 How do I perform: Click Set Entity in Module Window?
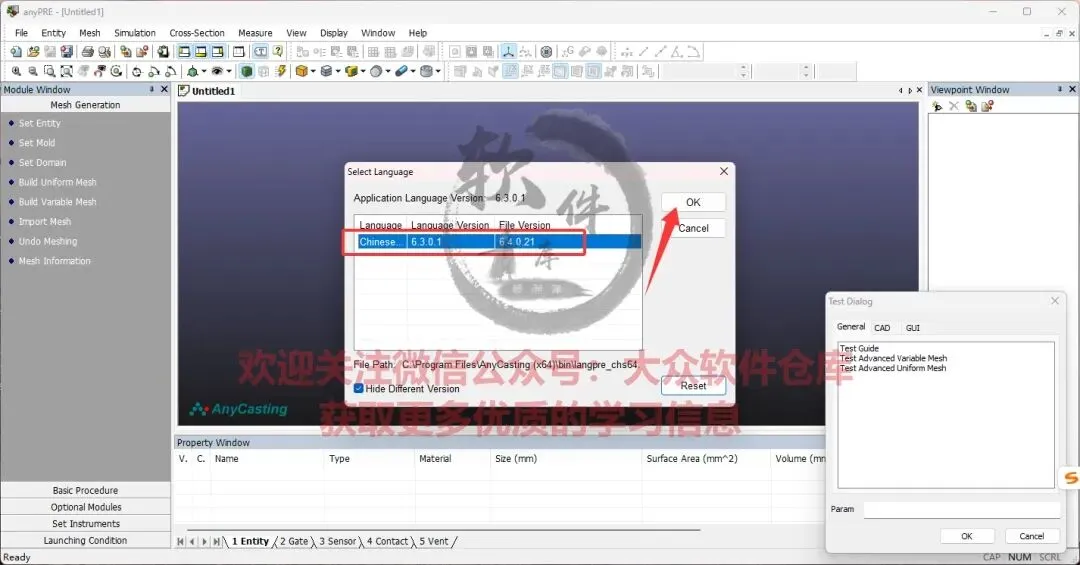point(39,123)
